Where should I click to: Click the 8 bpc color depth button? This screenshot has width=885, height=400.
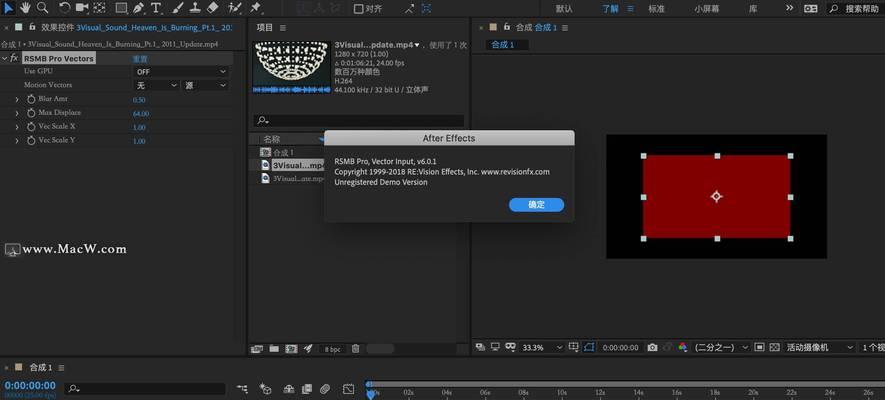click(332, 349)
